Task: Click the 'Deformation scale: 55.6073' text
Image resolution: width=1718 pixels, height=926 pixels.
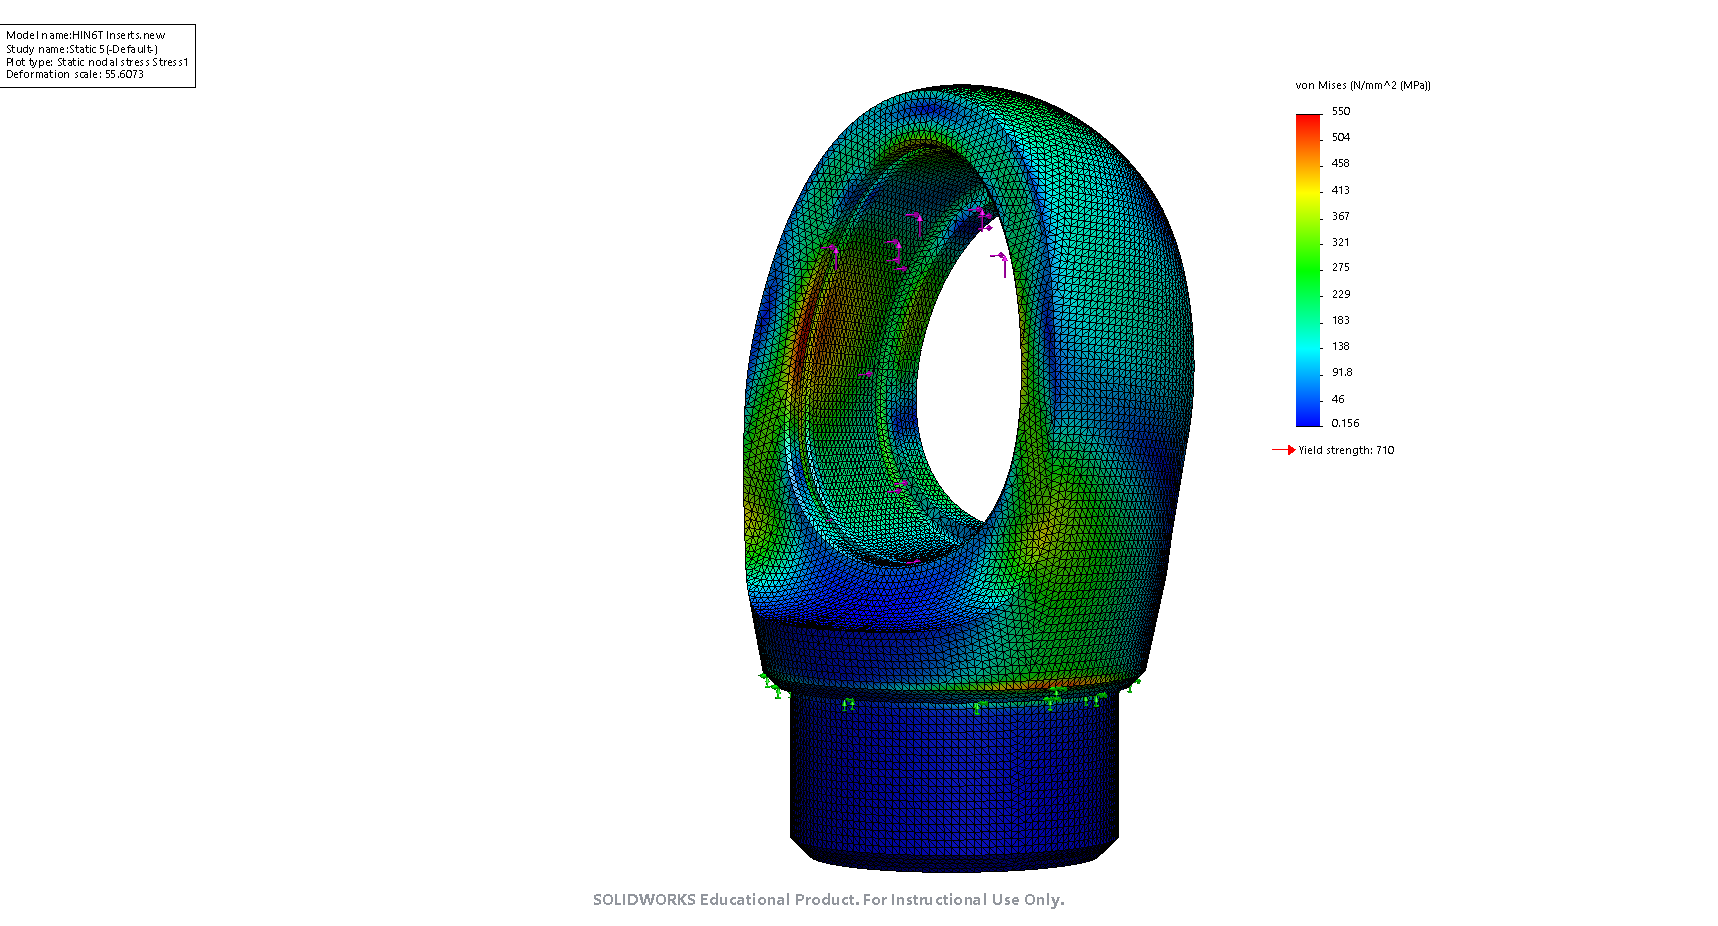Action: pyautogui.click(x=75, y=74)
